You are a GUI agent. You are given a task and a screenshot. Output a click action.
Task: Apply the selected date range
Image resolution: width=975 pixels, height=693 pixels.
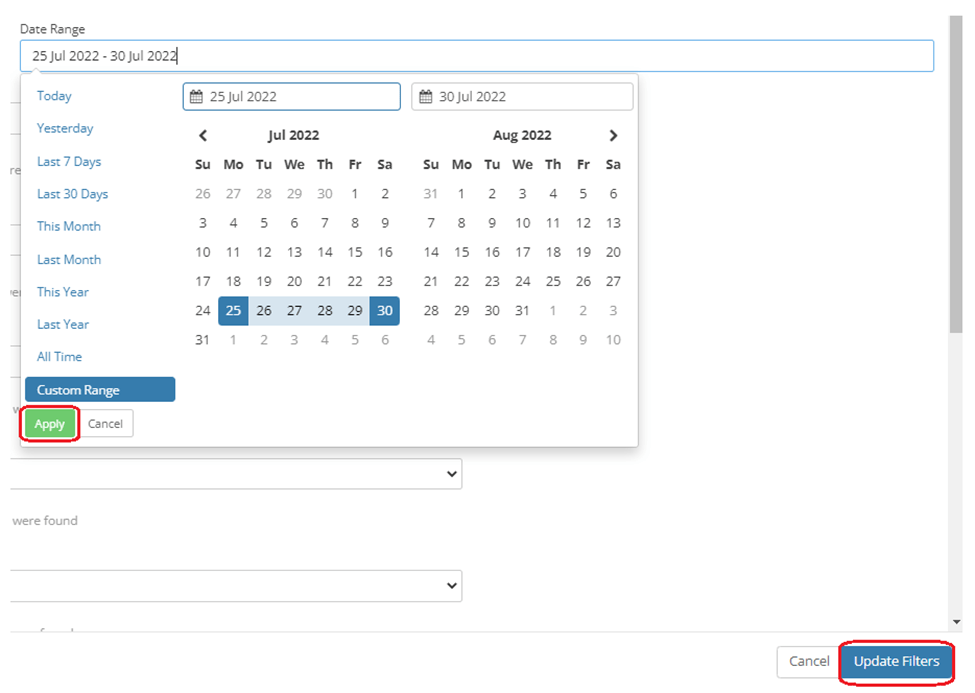click(x=49, y=423)
